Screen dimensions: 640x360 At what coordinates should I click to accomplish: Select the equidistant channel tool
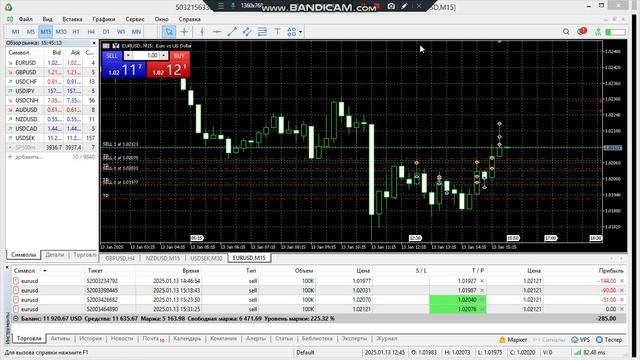(x=247, y=31)
